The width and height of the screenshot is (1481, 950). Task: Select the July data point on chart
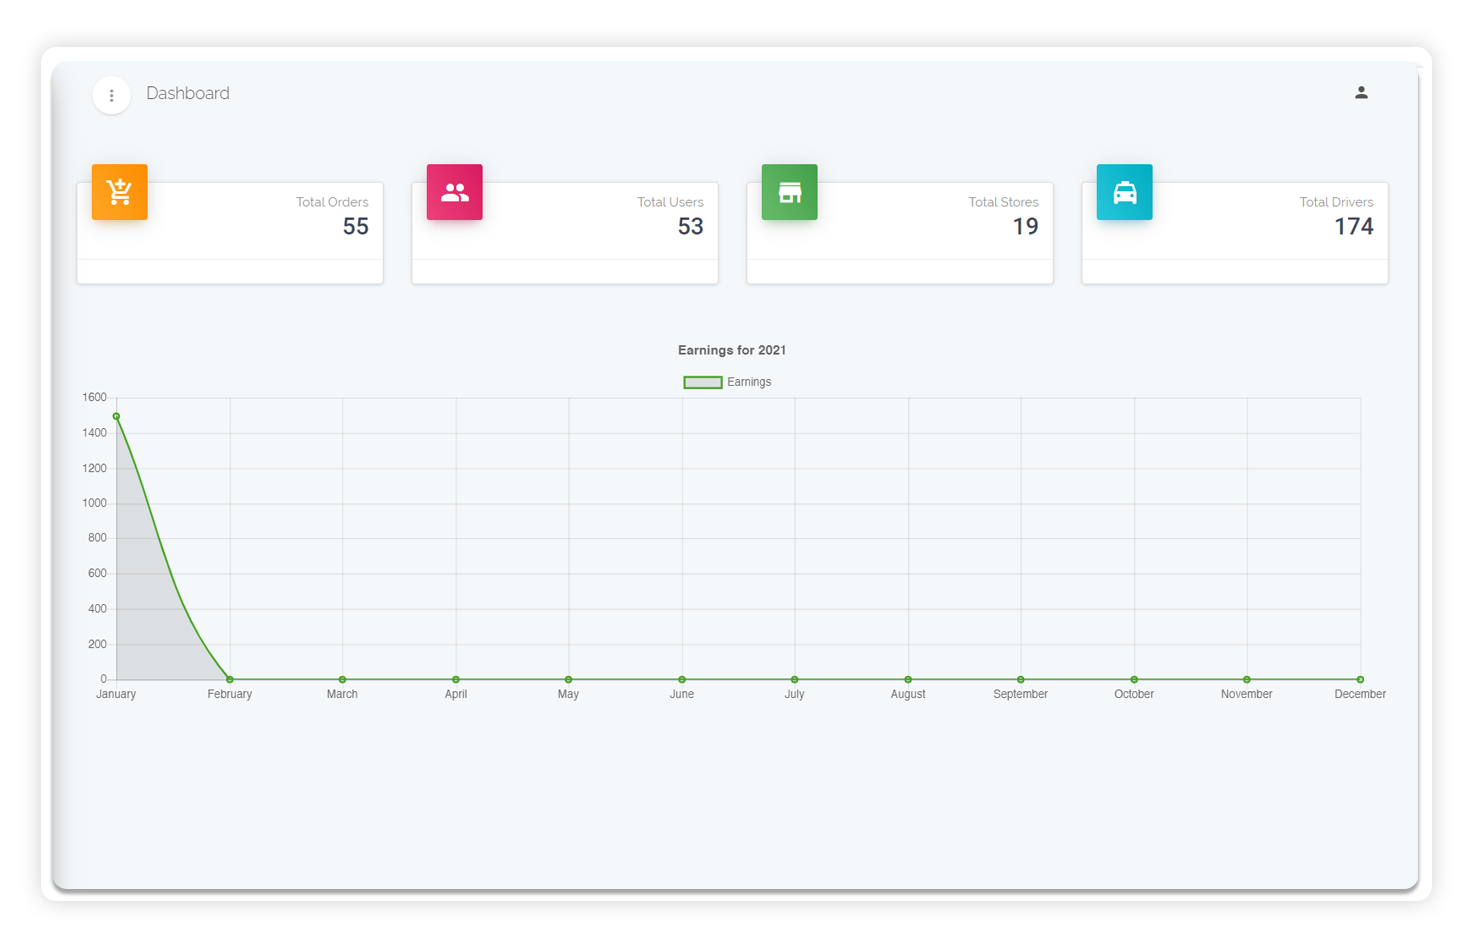(x=795, y=680)
